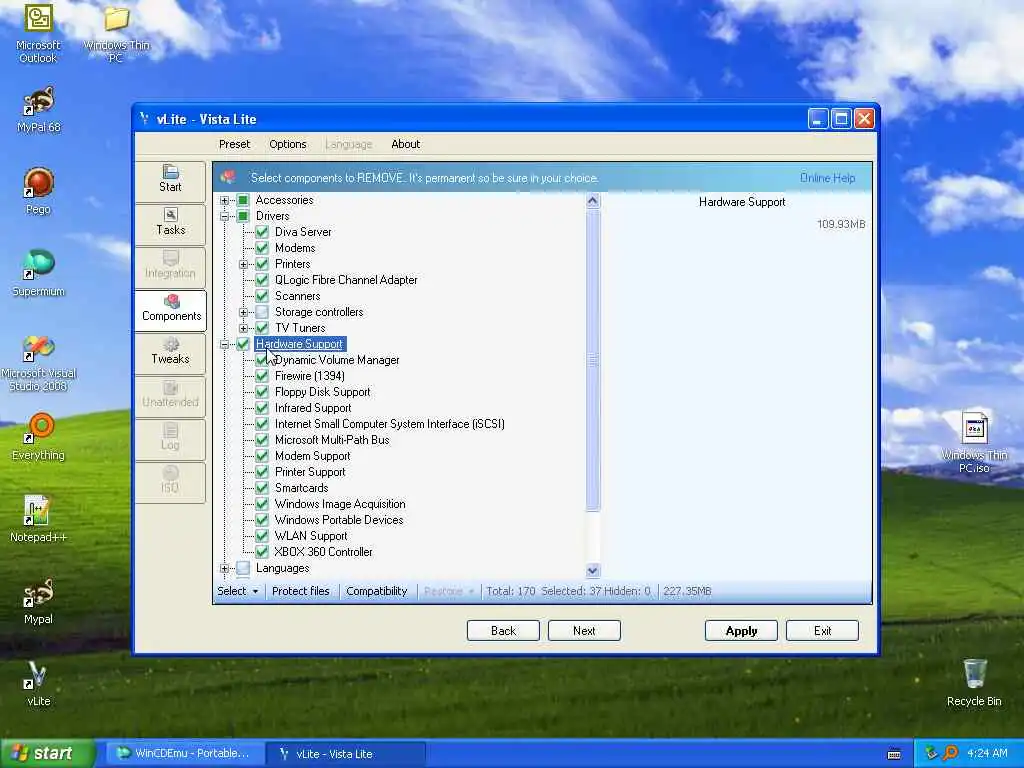This screenshot has width=1024, height=768.
Task: Launch Microsoft Visual Studio 2008 shortcut
Action: tap(38, 362)
